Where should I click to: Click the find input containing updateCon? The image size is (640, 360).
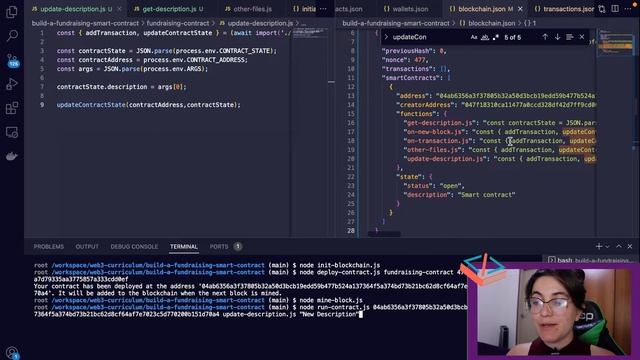(x=429, y=37)
